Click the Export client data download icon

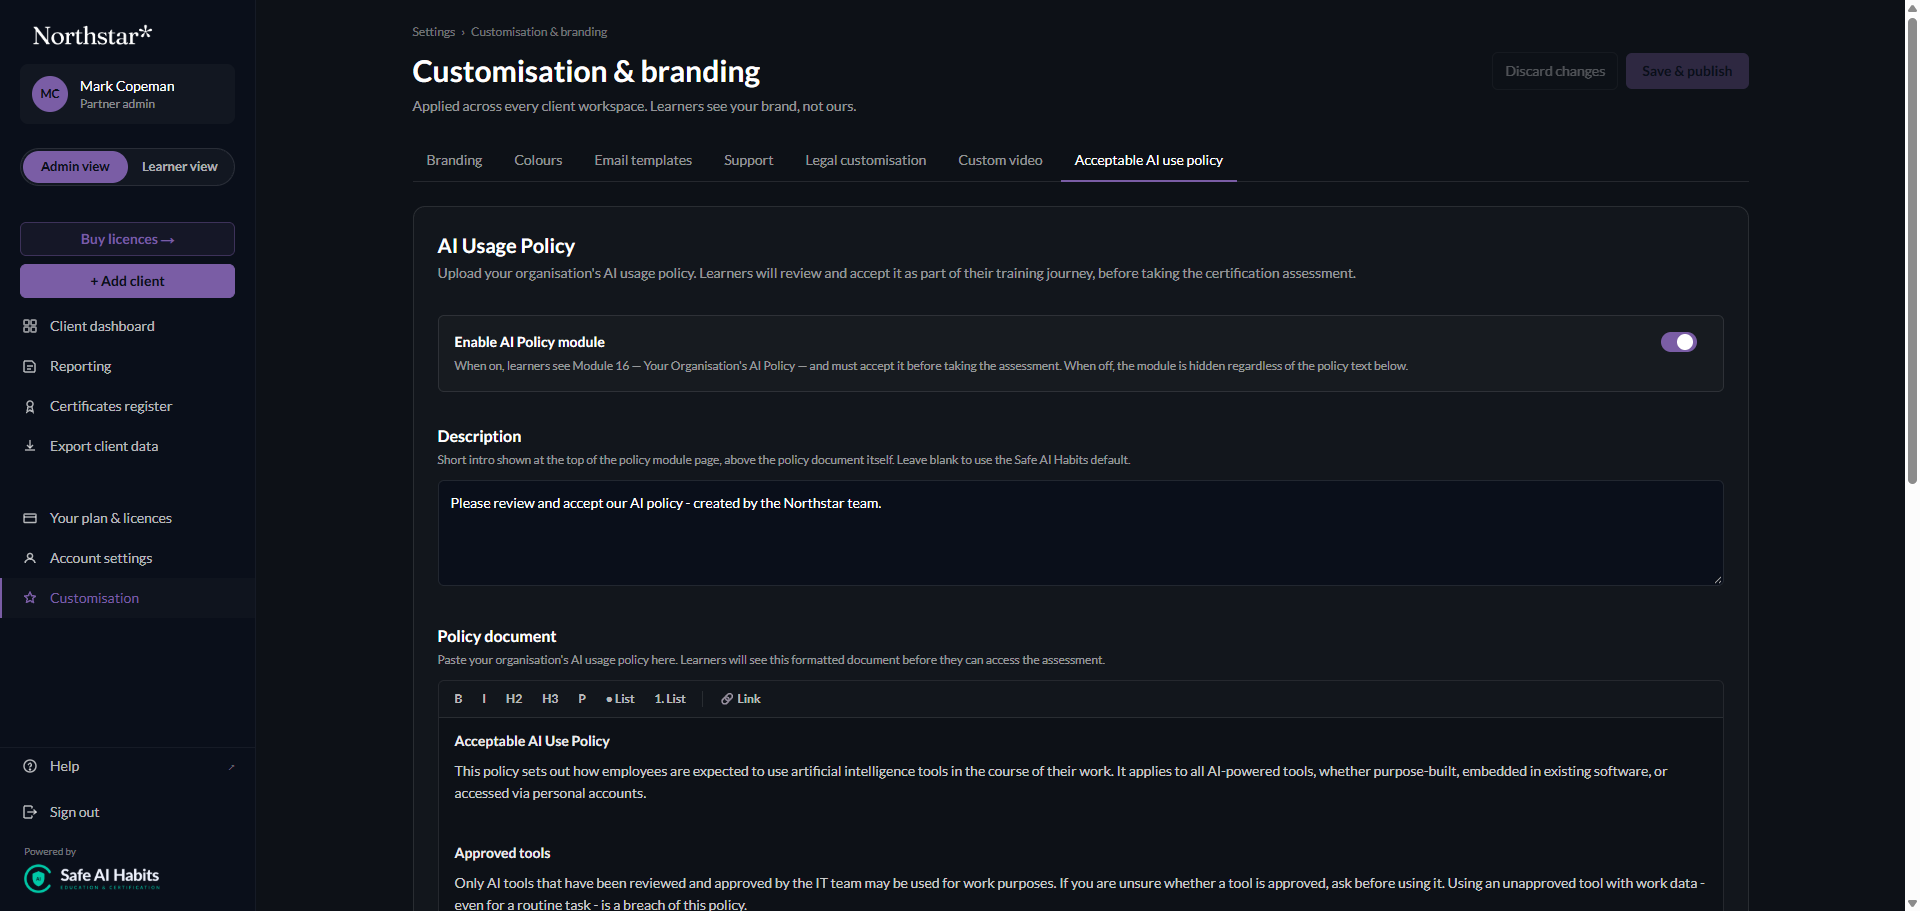[30, 446]
